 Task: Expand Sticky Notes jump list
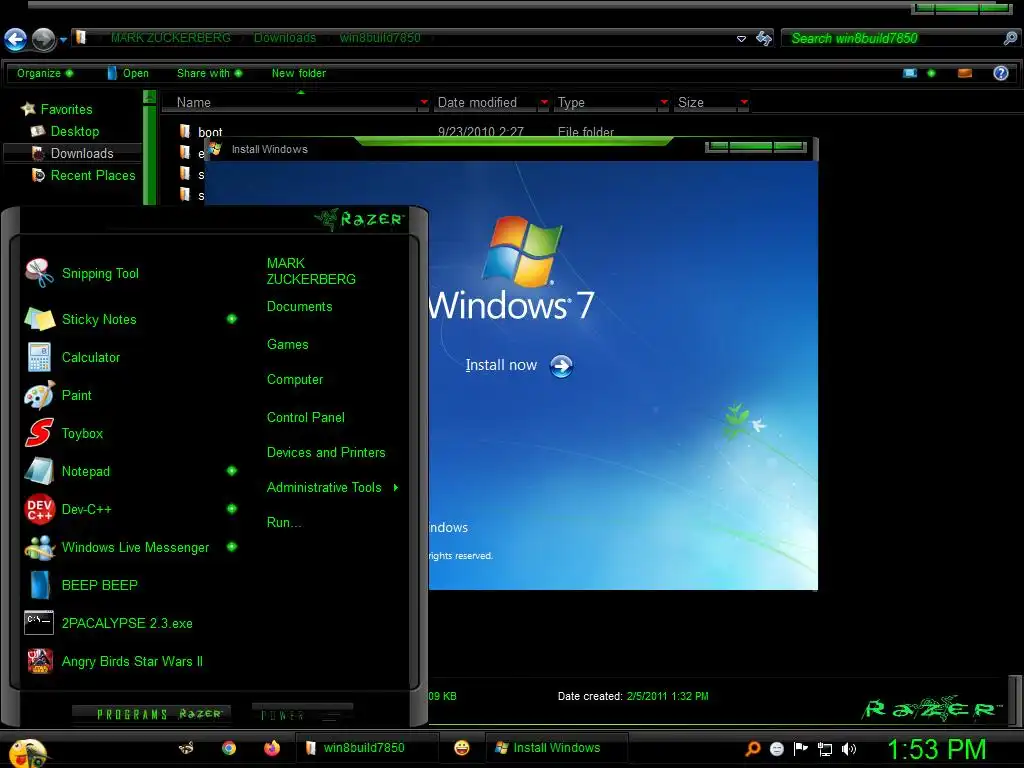[x=232, y=319]
